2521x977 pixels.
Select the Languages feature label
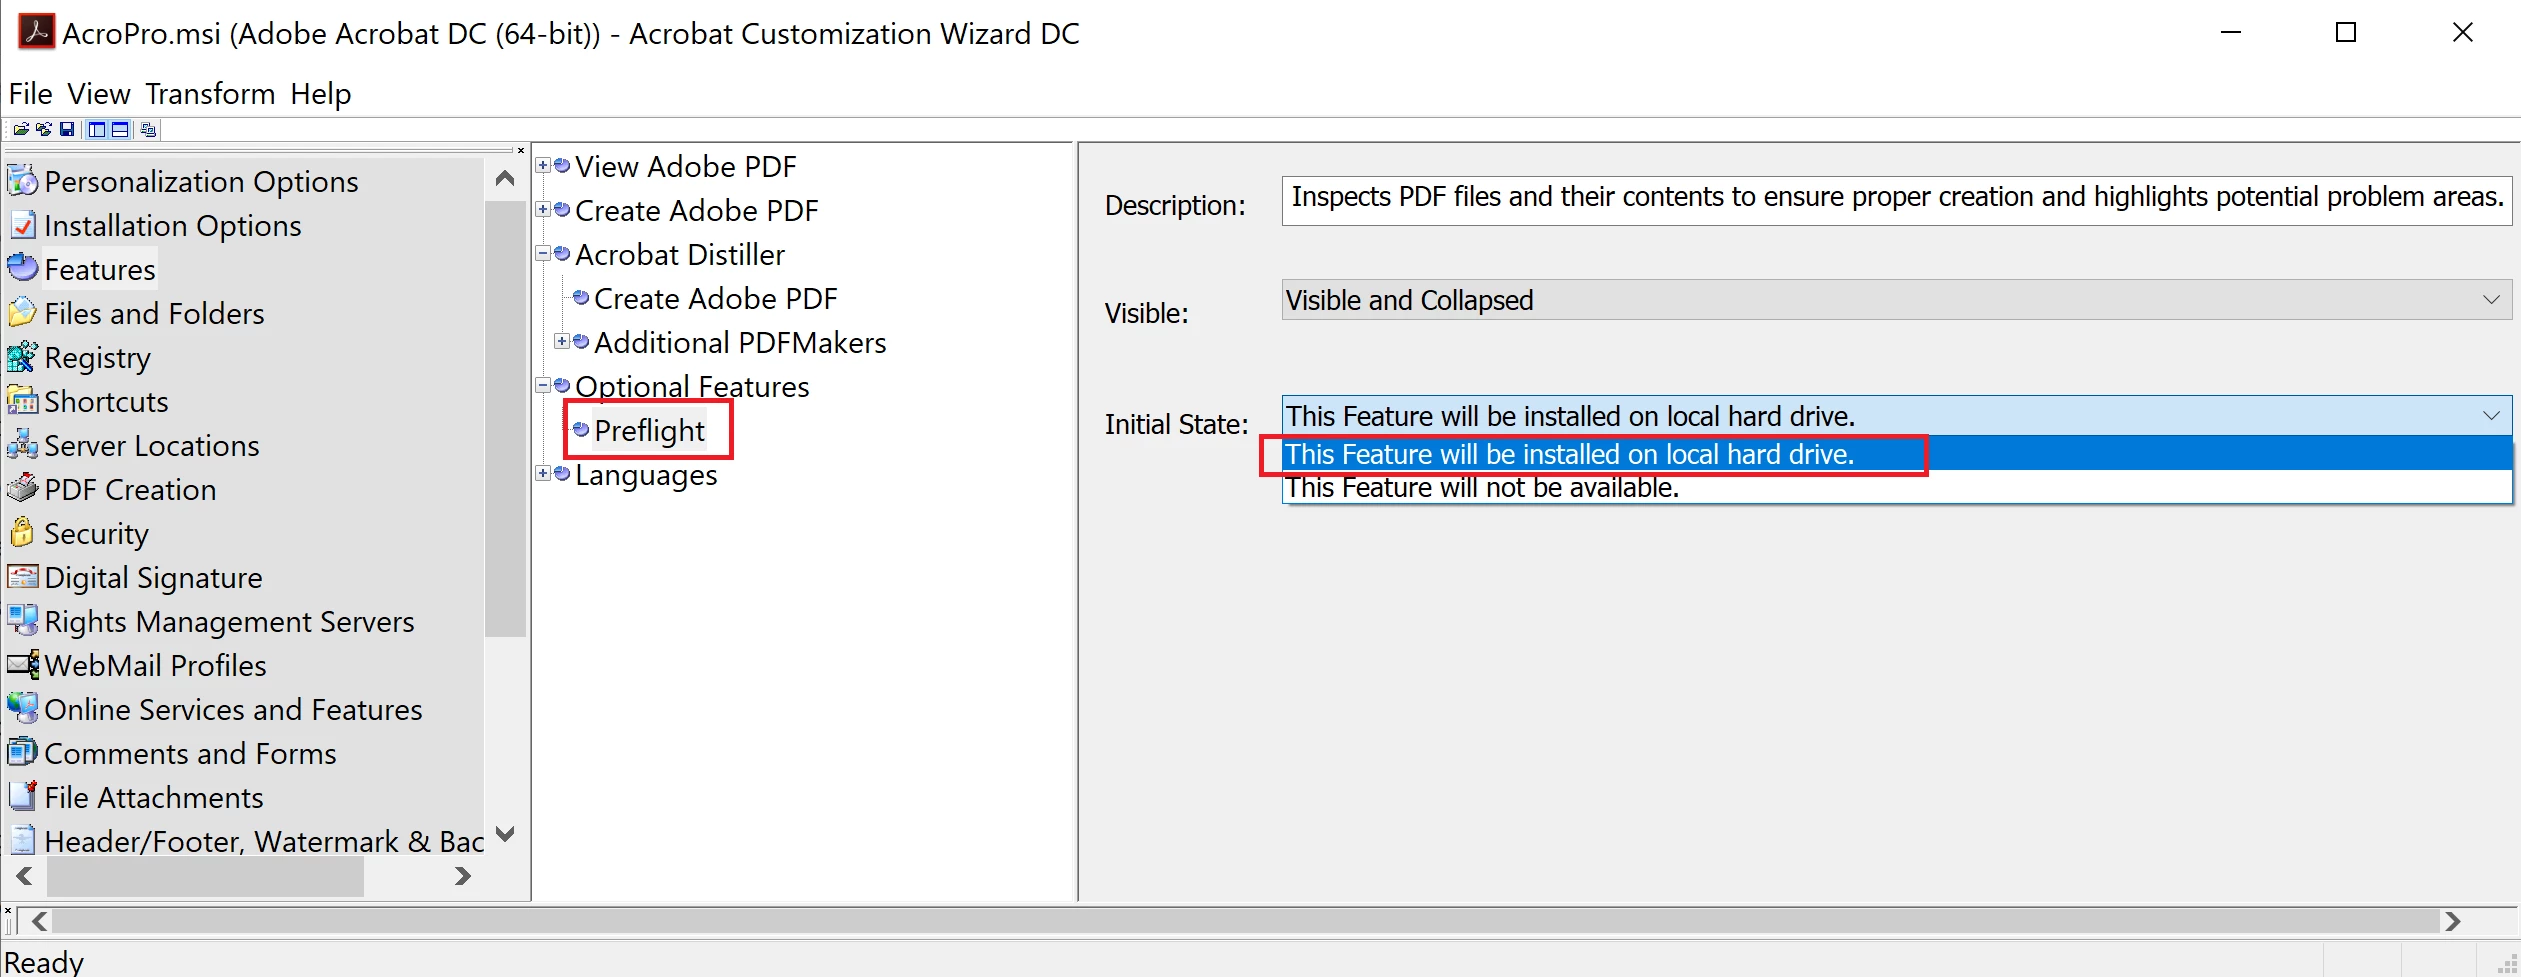click(646, 474)
